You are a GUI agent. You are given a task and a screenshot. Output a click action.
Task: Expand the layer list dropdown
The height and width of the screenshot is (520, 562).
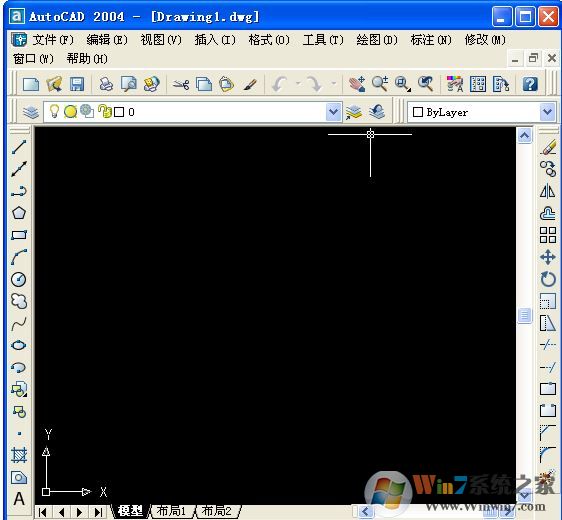pyautogui.click(x=334, y=112)
